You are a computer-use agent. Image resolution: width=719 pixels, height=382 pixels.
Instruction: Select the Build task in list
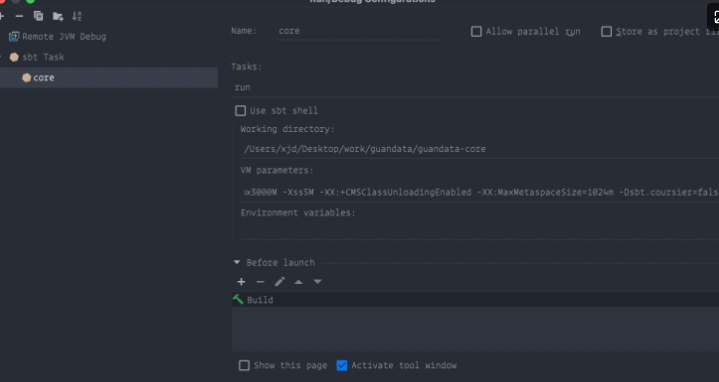[475, 299]
